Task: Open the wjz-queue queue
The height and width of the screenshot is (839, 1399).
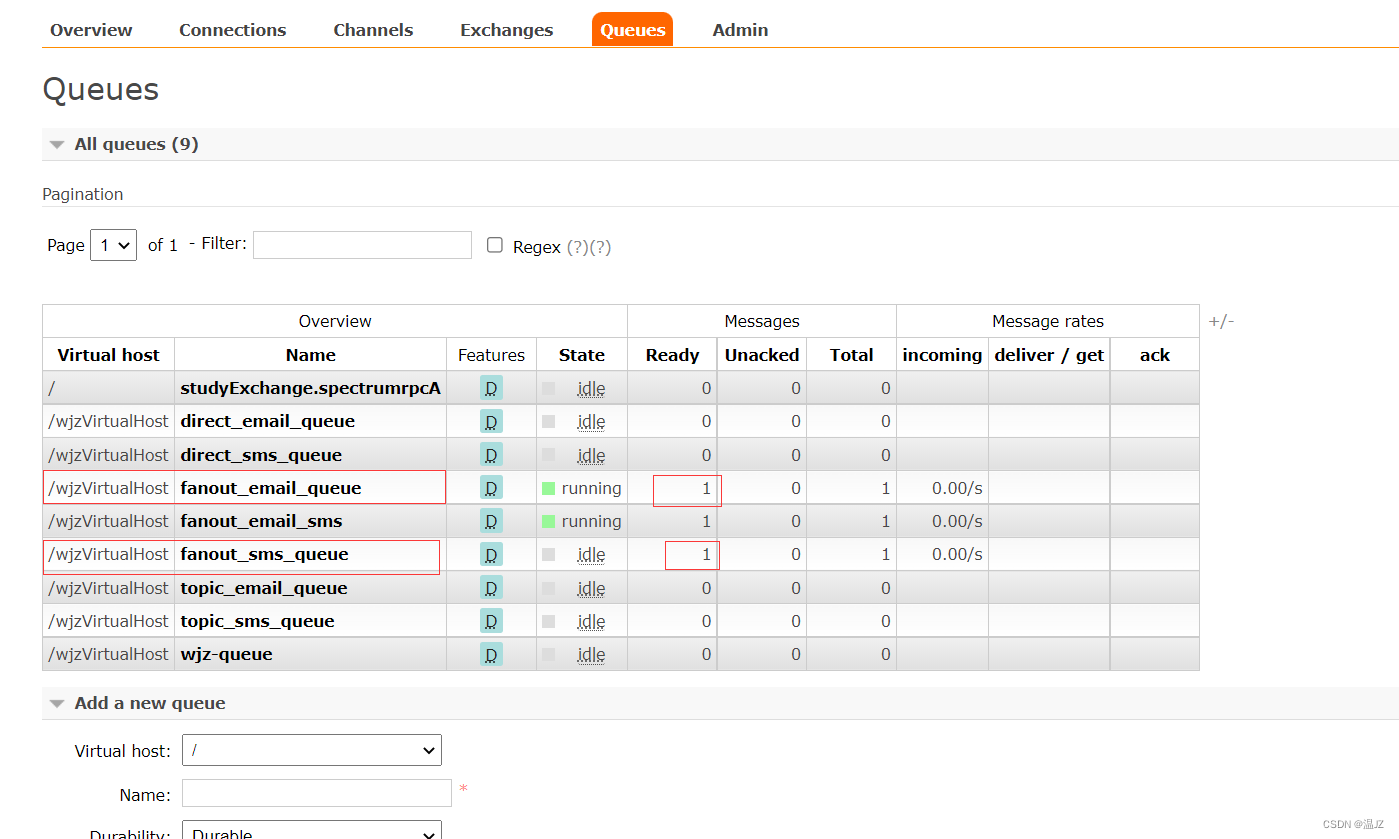Action: [226, 654]
